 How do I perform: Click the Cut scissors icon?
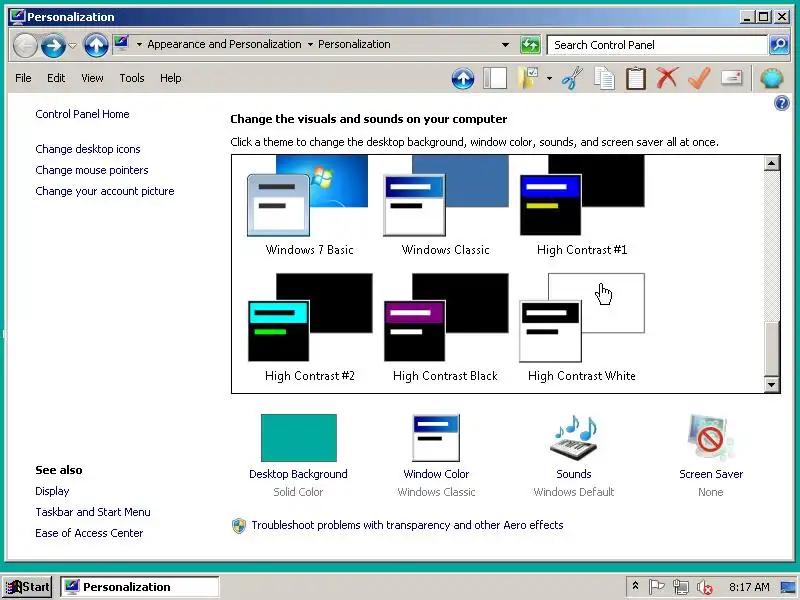572,79
